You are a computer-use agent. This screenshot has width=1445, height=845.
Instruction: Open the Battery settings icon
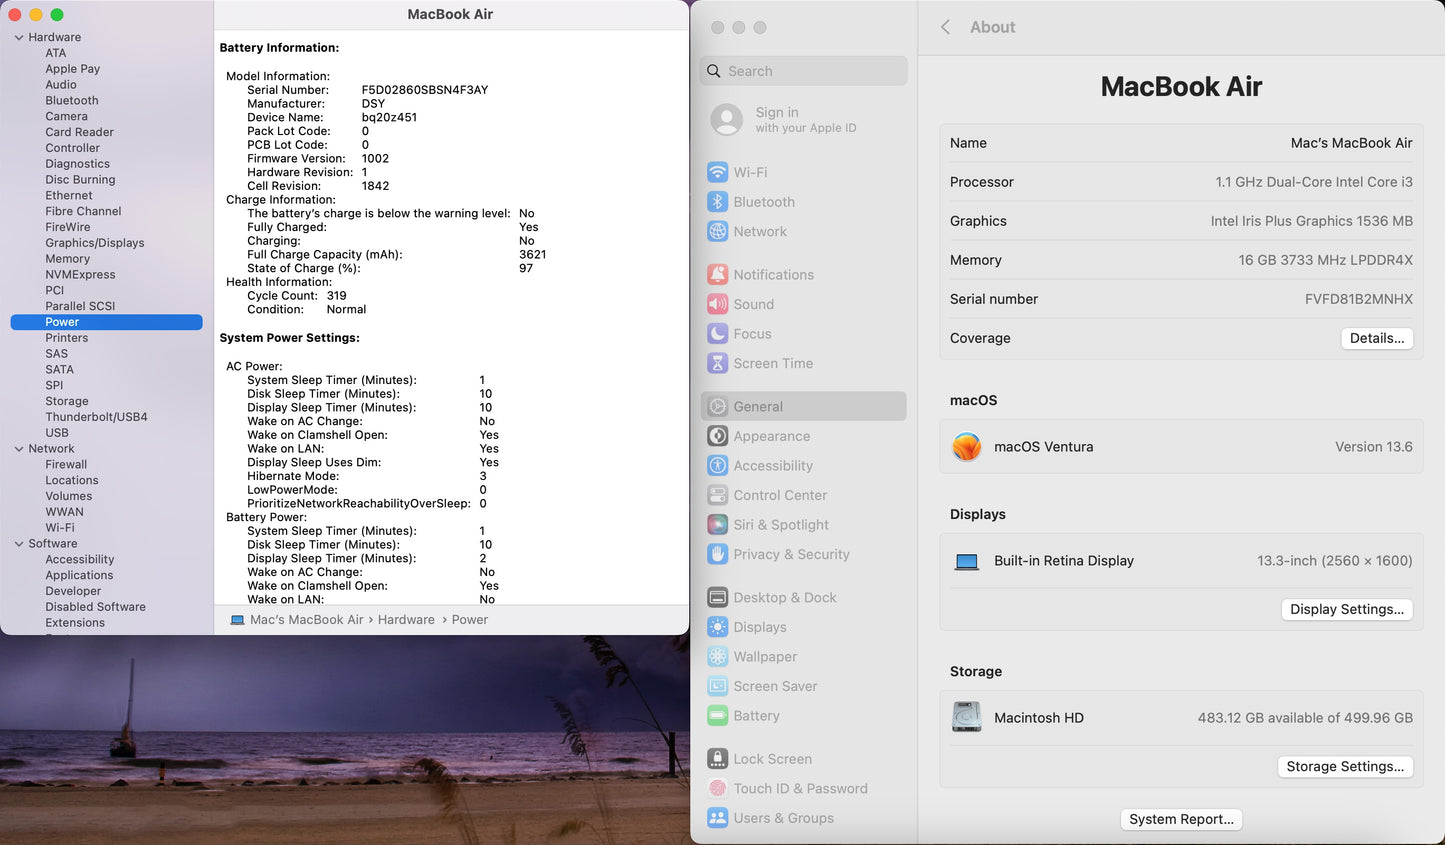[717, 716]
